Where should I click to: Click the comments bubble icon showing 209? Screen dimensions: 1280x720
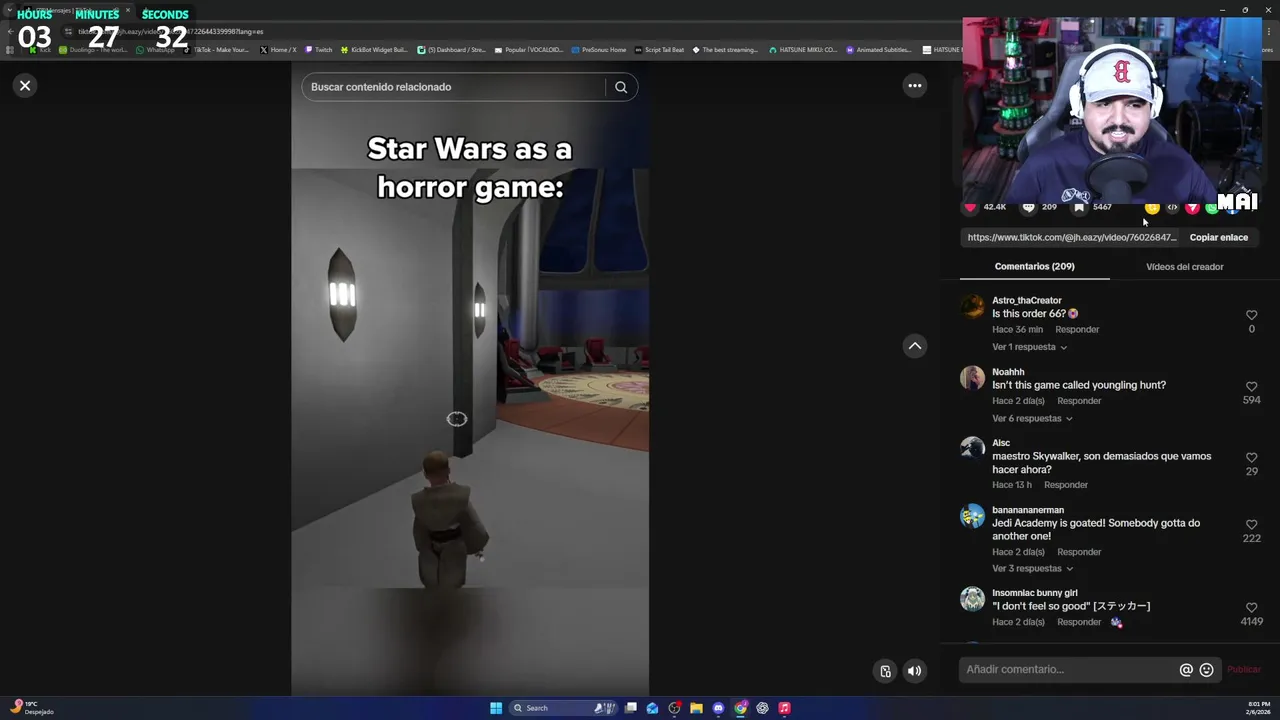click(1029, 207)
